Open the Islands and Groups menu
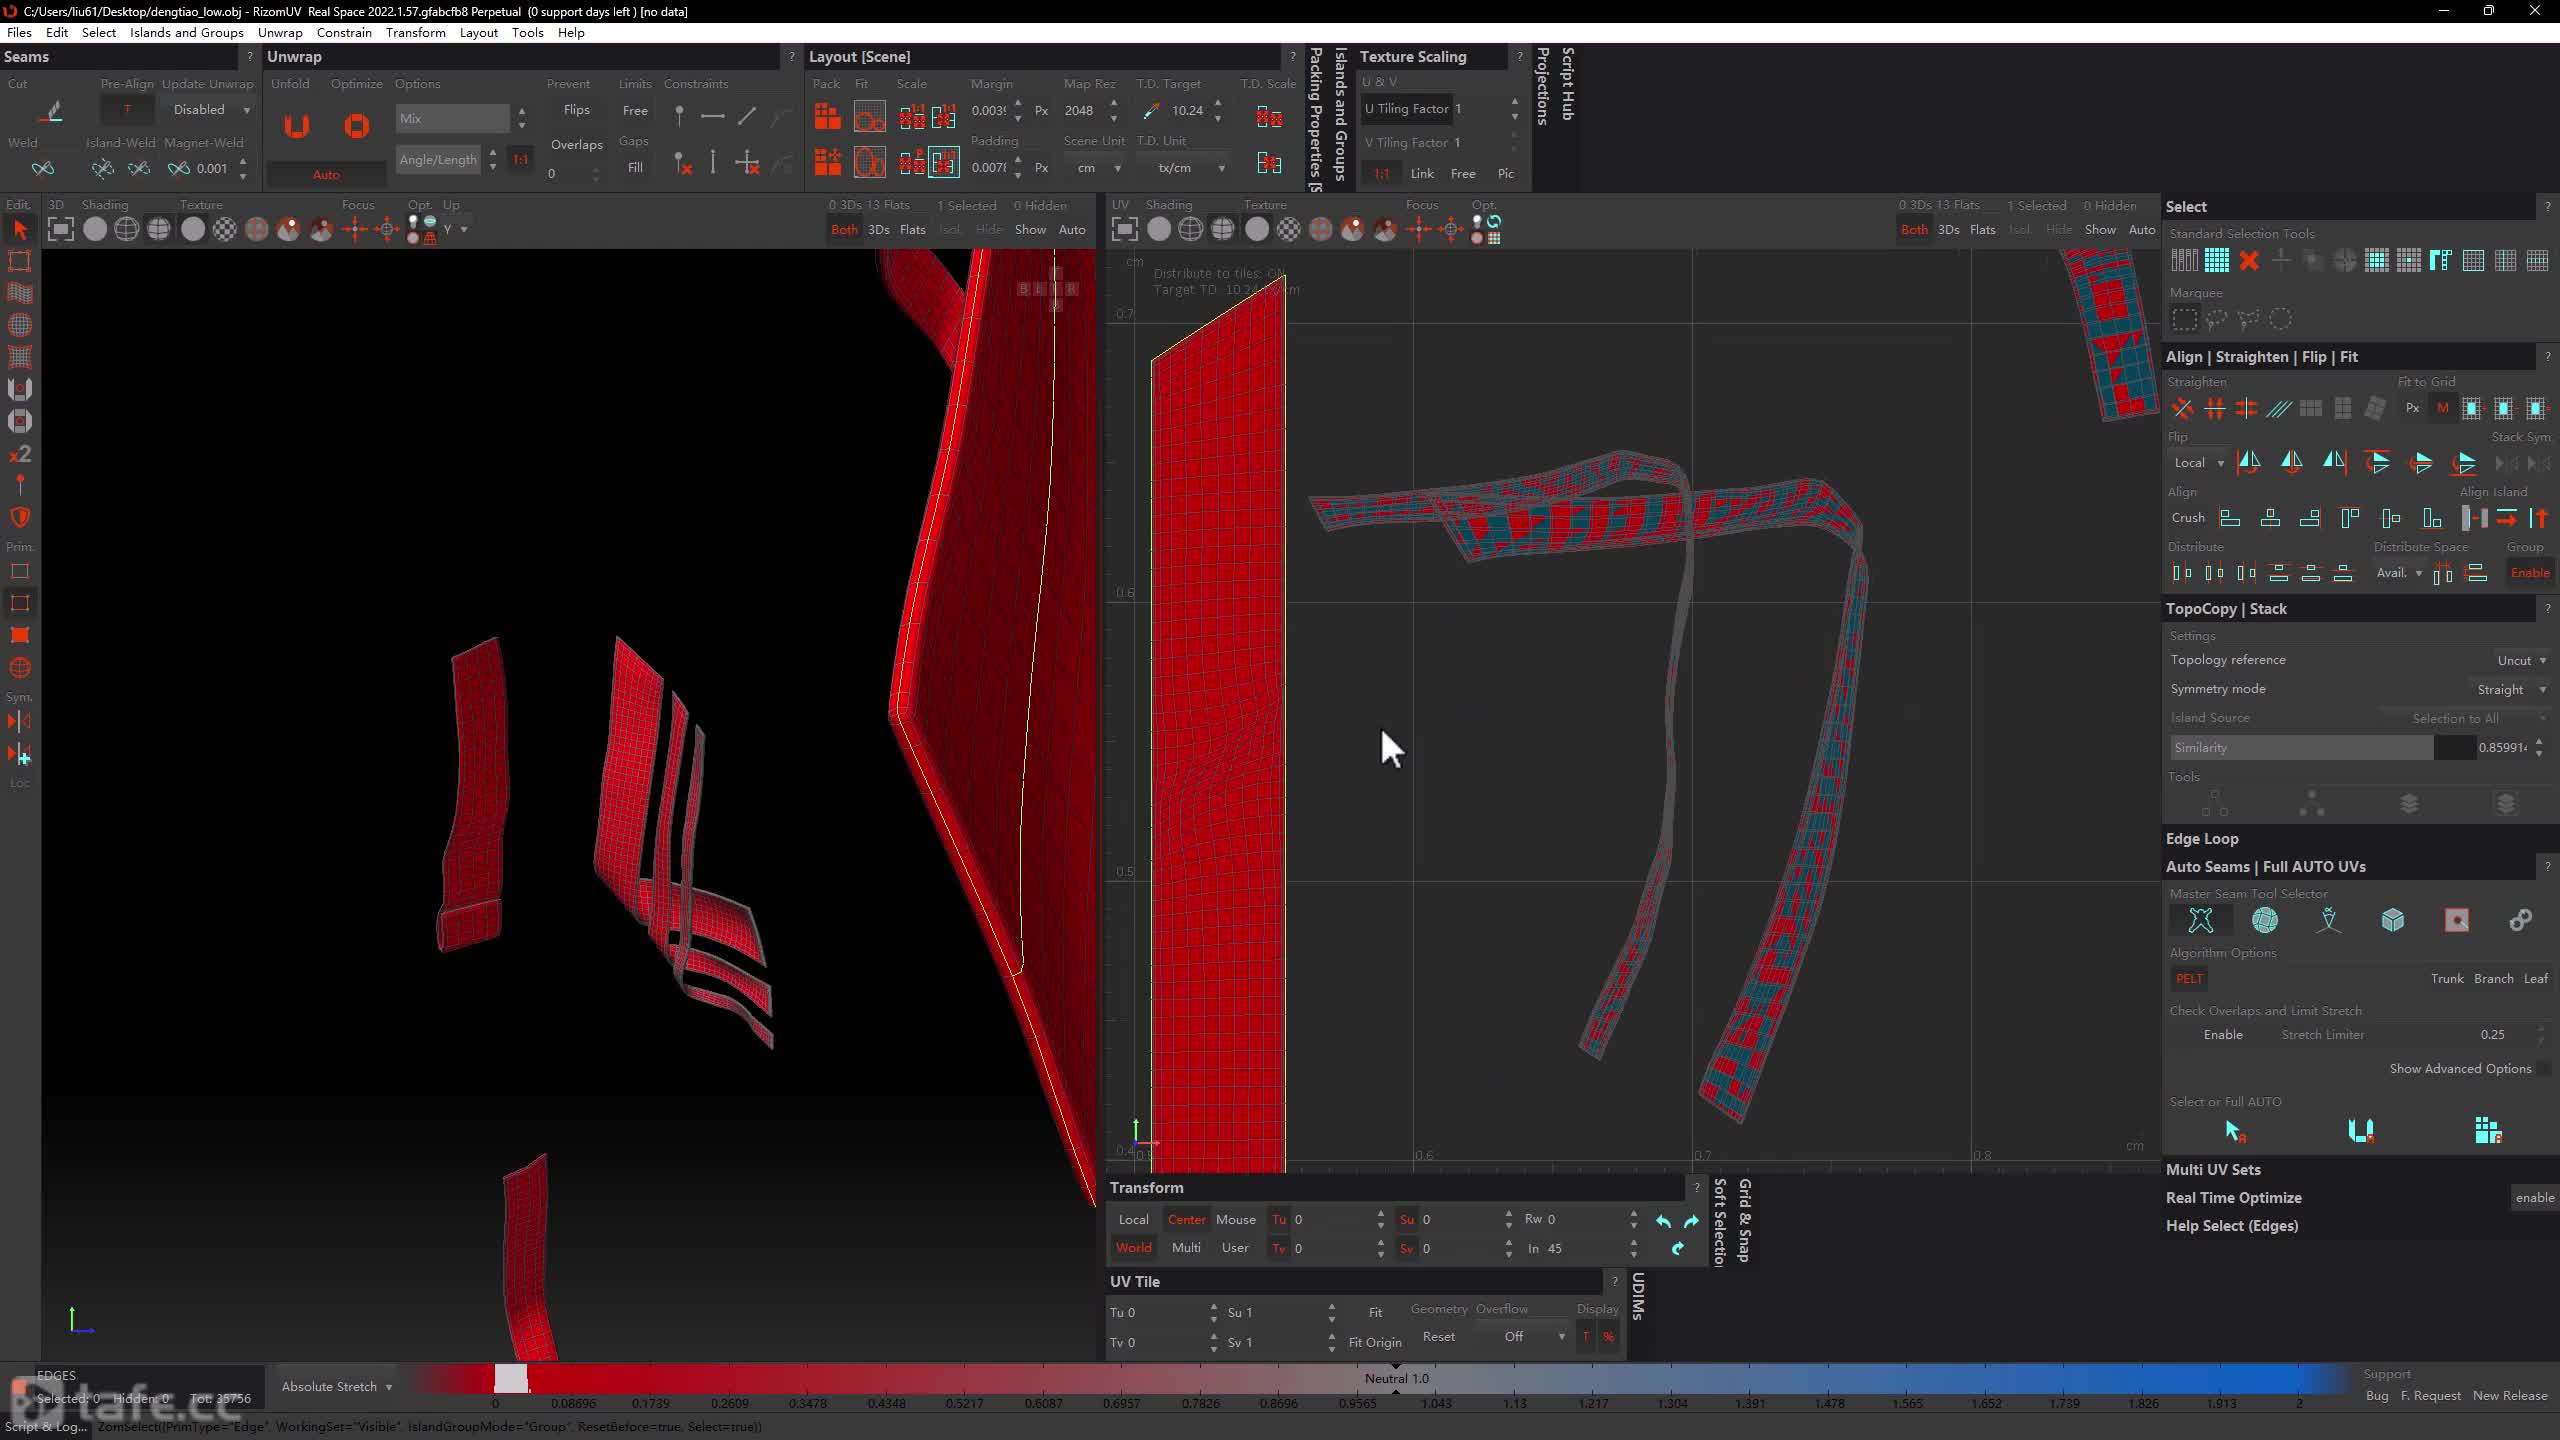This screenshot has height=1440, width=2560. point(187,33)
